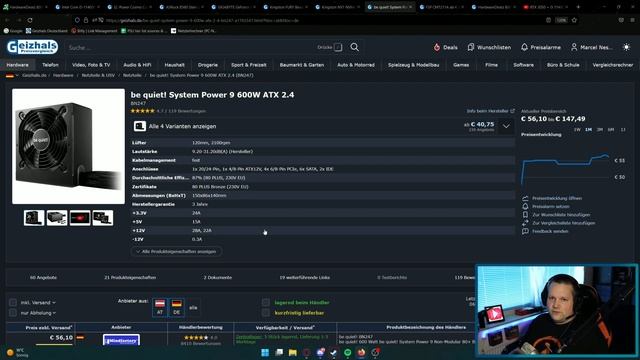Open Spotify from the taskbar

[347, 353]
